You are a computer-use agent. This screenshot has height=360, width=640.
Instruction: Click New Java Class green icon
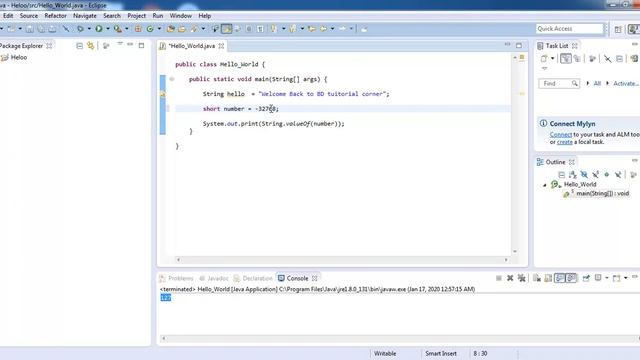pyautogui.click(x=150, y=29)
